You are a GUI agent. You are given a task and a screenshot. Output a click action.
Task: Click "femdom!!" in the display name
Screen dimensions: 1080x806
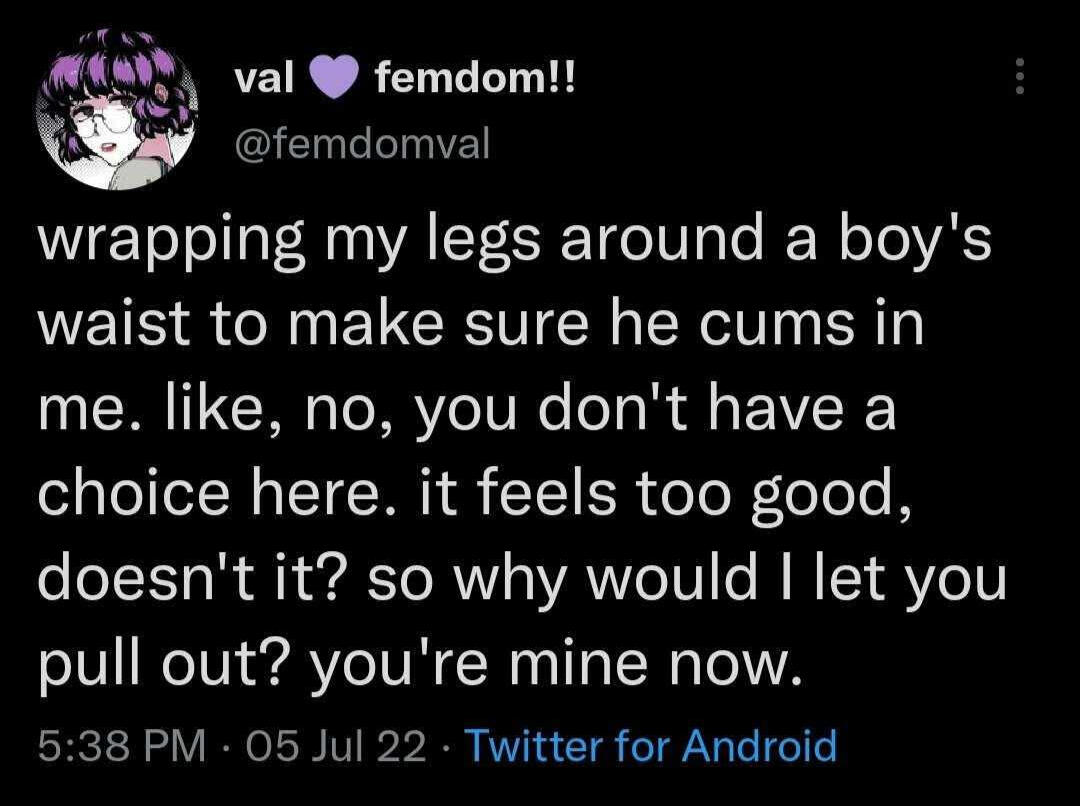467,78
